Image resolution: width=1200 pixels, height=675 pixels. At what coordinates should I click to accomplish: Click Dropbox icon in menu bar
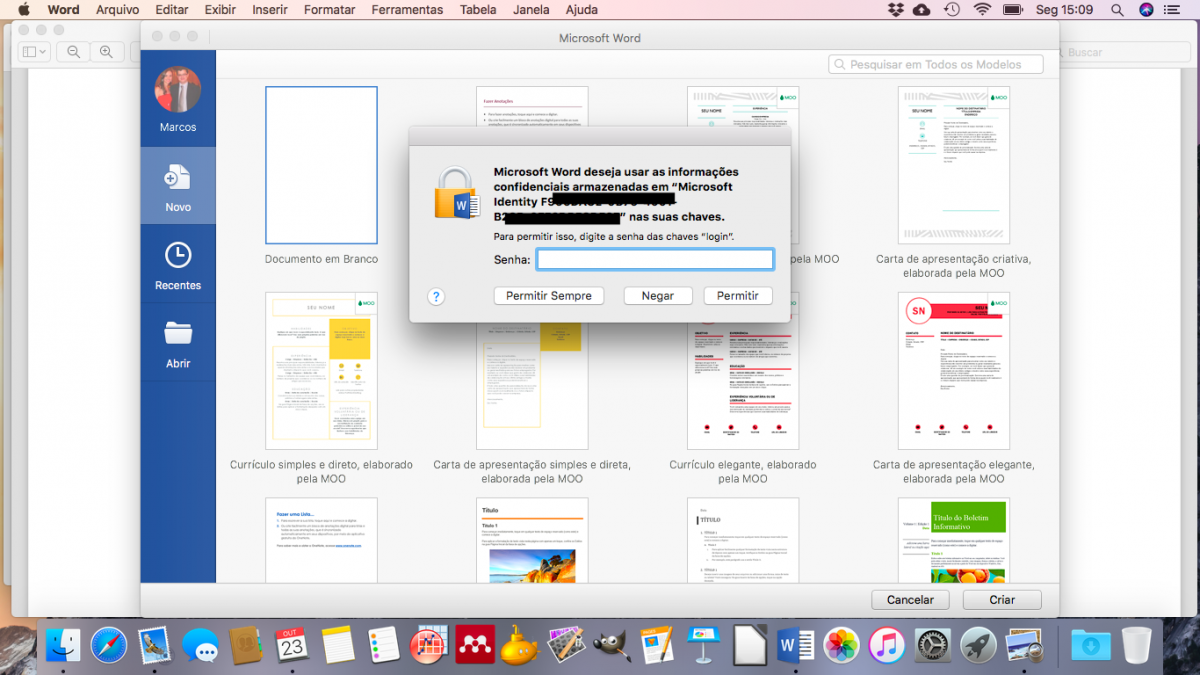tap(895, 9)
